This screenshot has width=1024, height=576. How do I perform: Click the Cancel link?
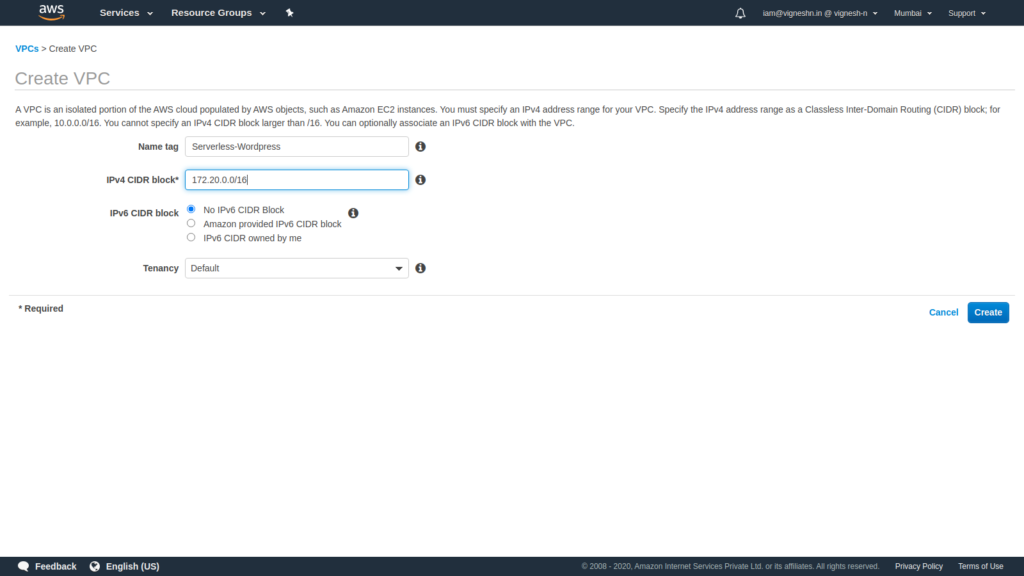click(944, 312)
